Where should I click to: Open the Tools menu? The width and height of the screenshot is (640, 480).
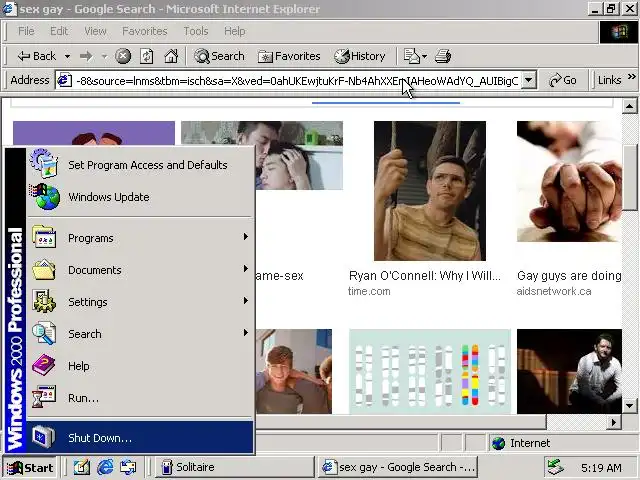[x=196, y=31]
